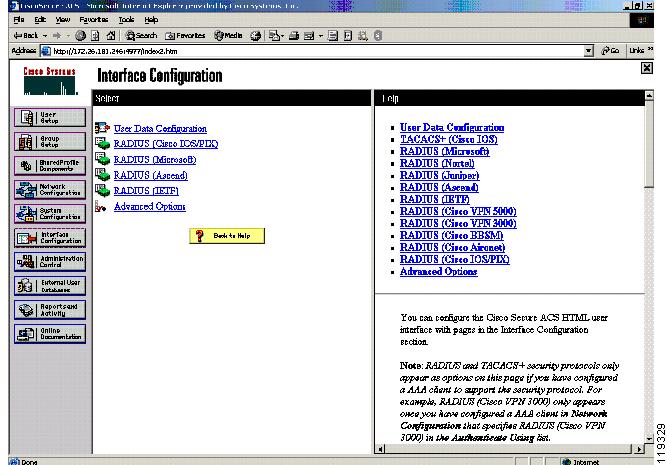This screenshot has height=465, width=667.
Task: Click the icon beside RADIUS (Cisco IOS/PIX)
Action: pyautogui.click(x=102, y=143)
